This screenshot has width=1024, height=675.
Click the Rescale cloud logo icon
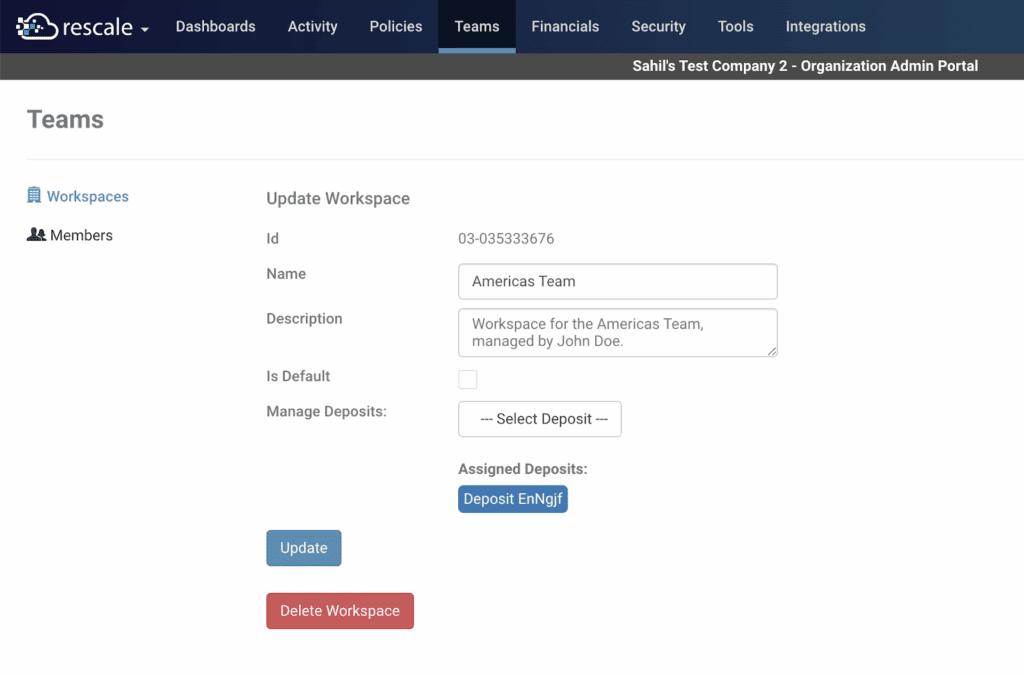pos(37,27)
